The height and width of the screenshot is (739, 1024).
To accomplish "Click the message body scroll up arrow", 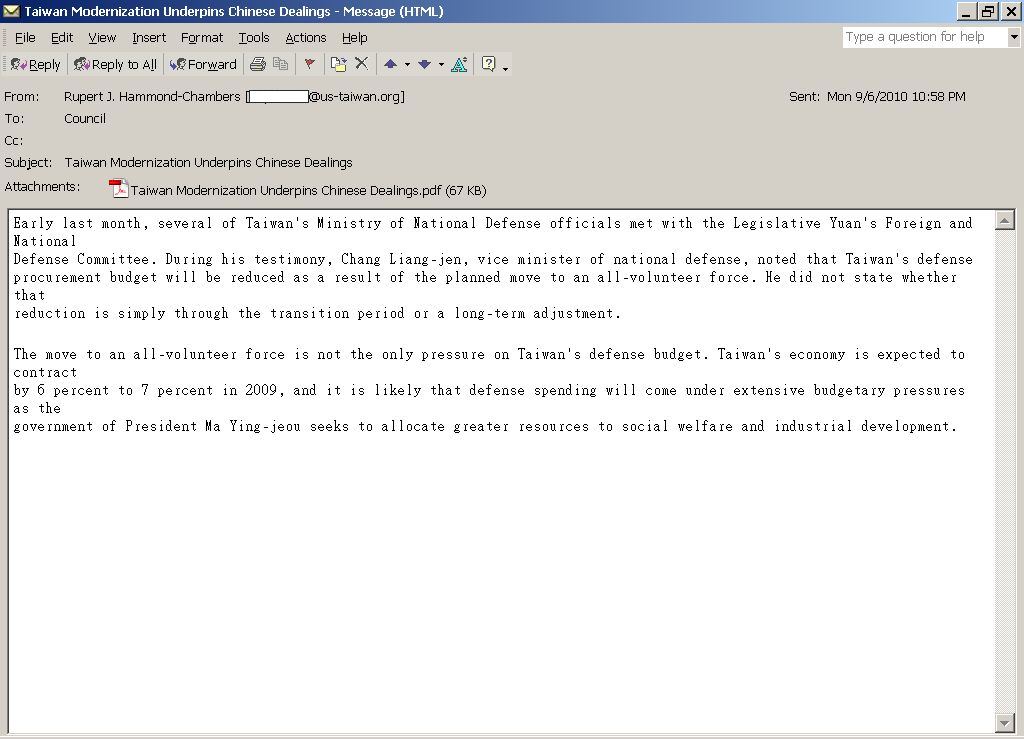I will coord(1004,221).
